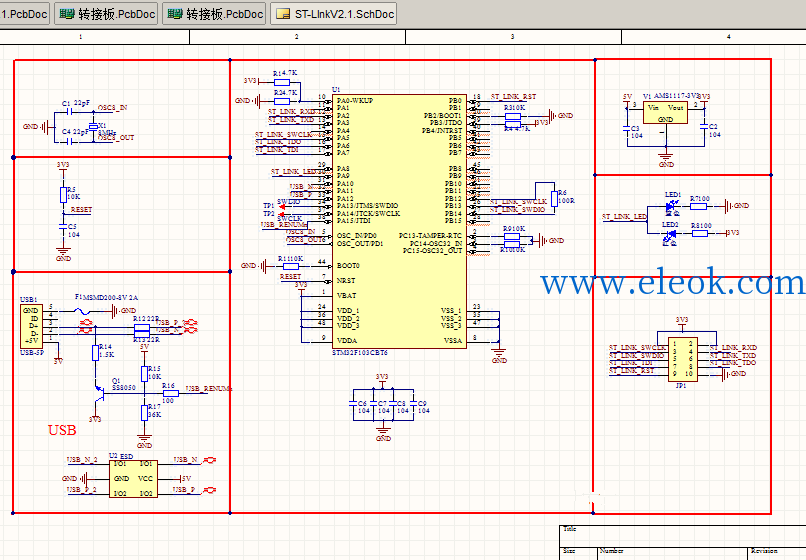The width and height of the screenshot is (806, 560).
Task: Select the R5 10K pull-up resistor
Action: tap(63, 195)
